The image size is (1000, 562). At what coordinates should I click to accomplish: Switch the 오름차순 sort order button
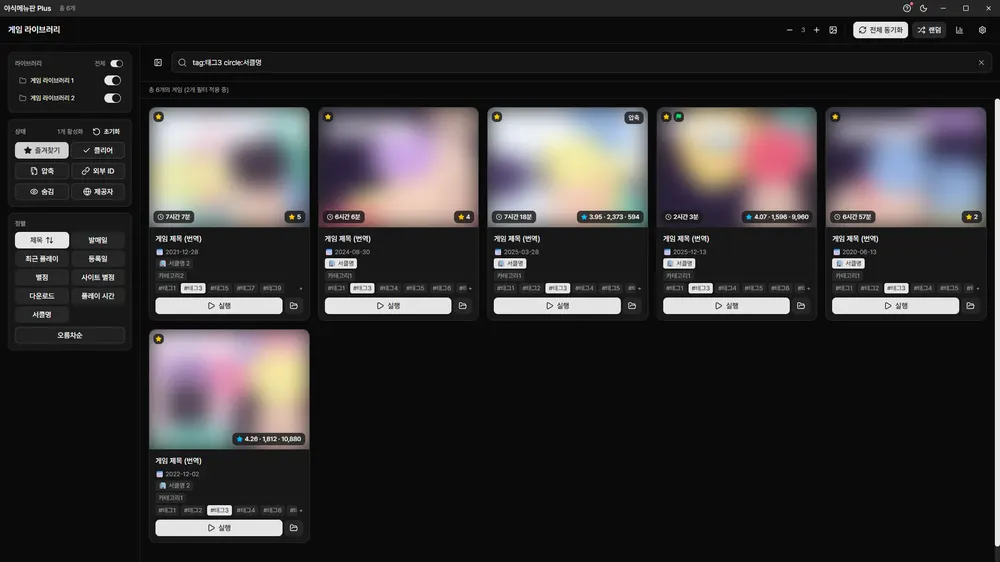[70, 336]
